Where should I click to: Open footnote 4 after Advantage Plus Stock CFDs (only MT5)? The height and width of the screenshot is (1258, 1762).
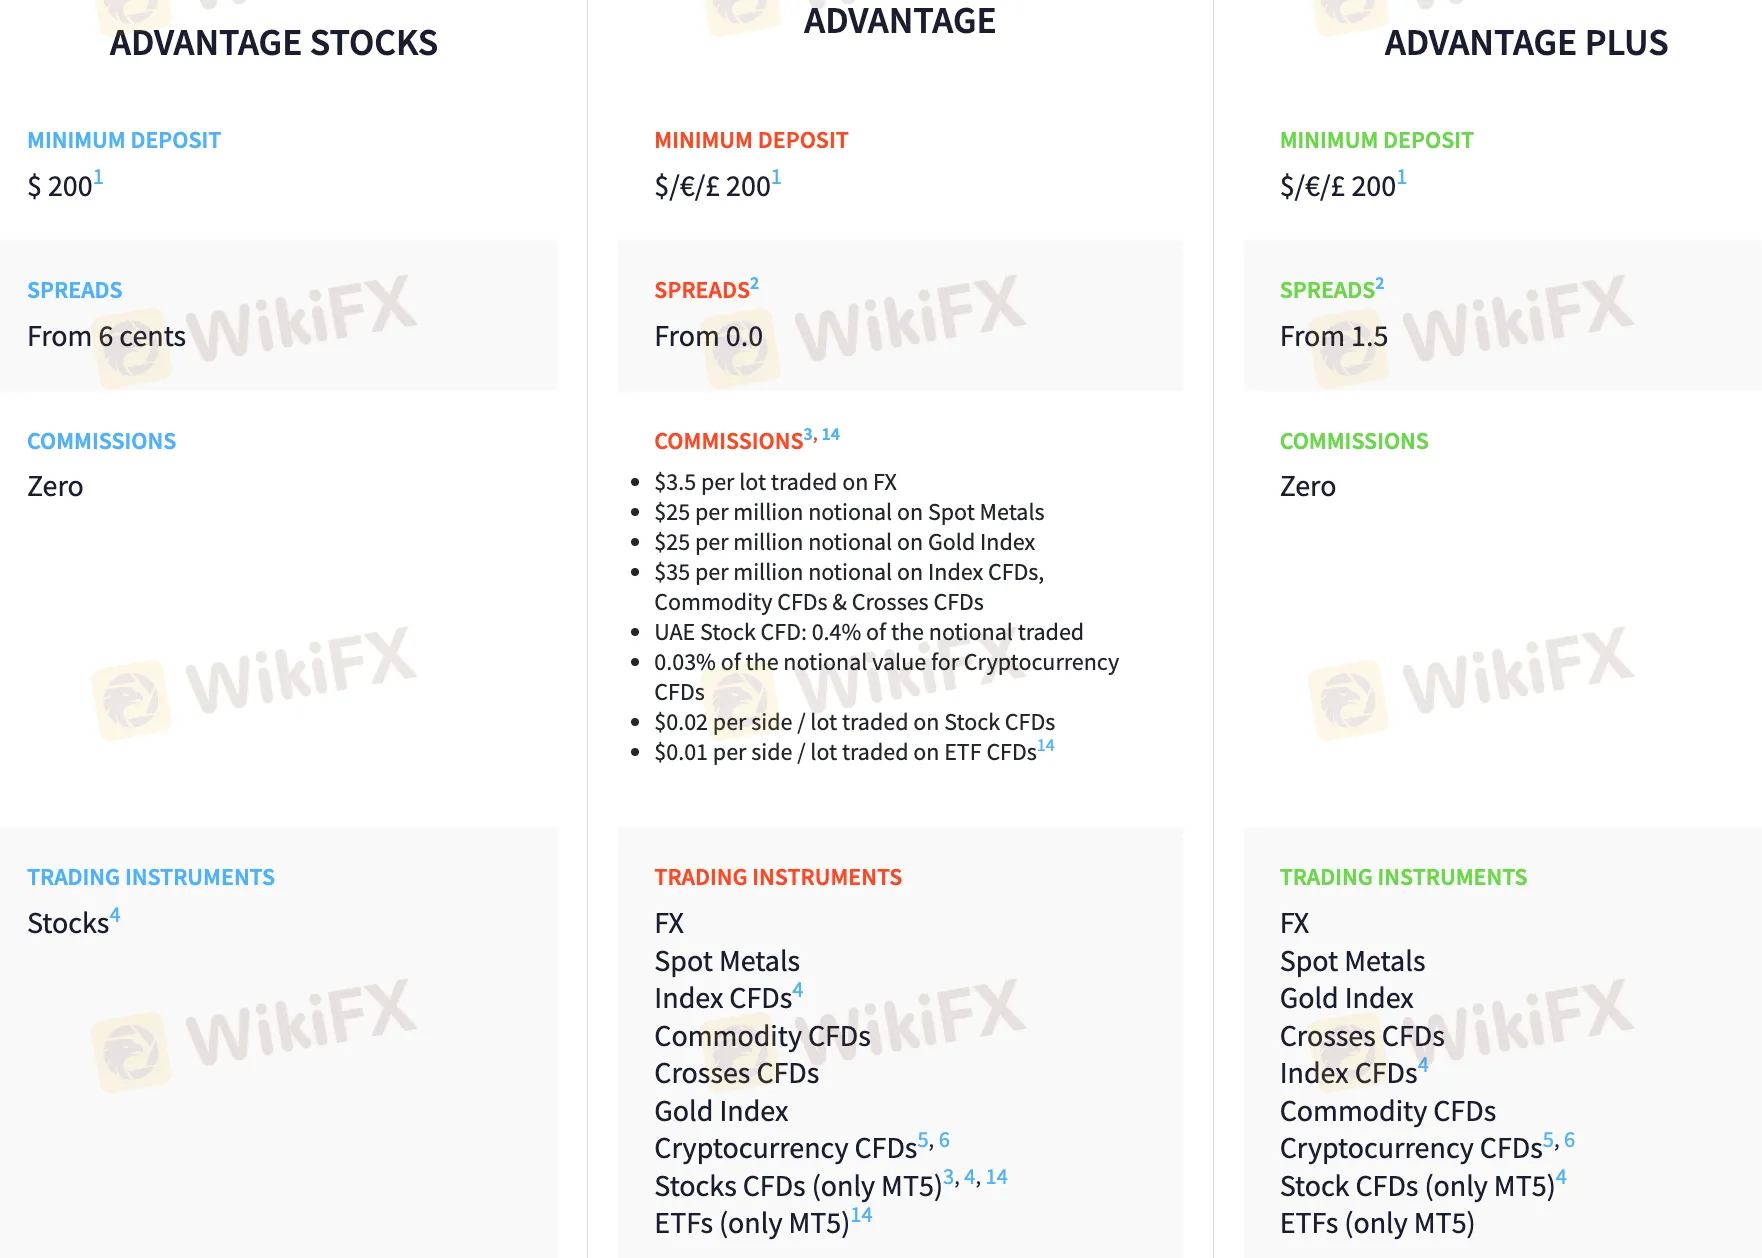[x=1561, y=1177]
